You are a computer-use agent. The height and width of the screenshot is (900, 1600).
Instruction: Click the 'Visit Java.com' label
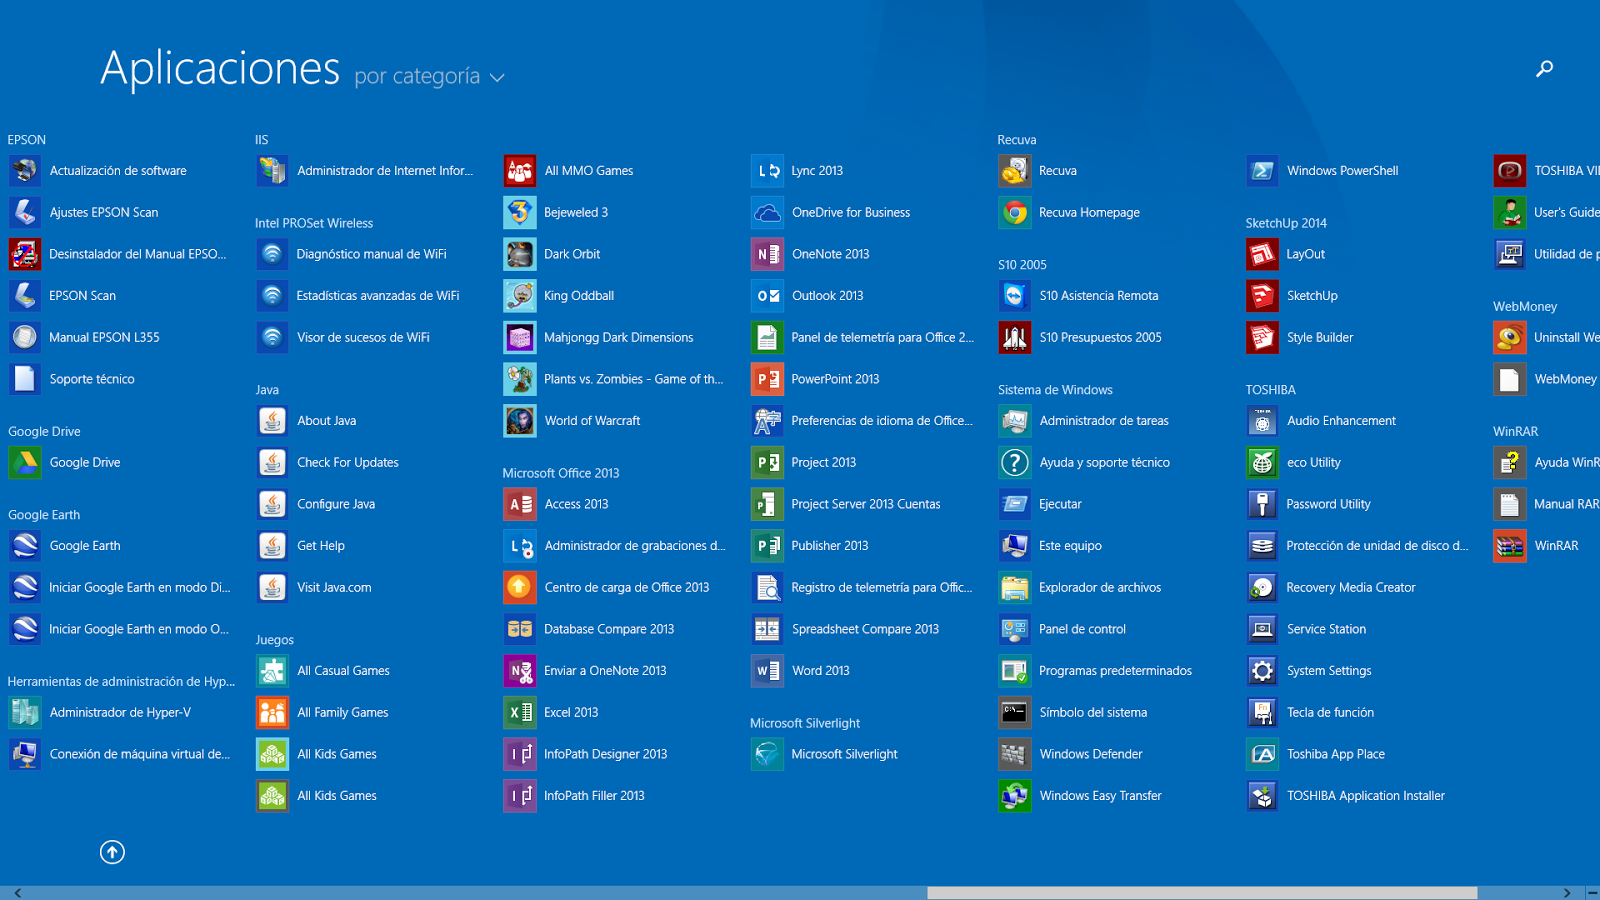coord(334,588)
